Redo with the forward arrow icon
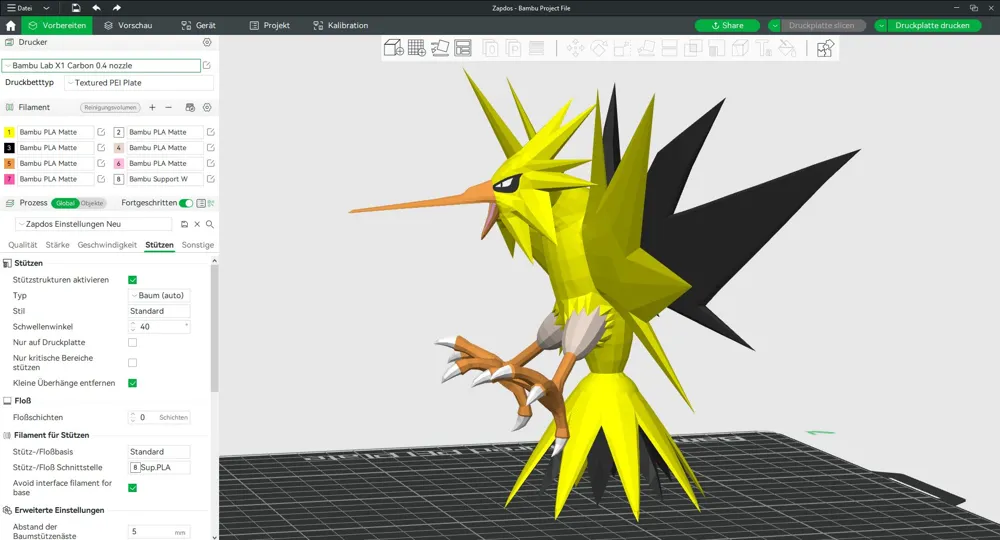This screenshot has height=540, width=1000. pos(117,8)
